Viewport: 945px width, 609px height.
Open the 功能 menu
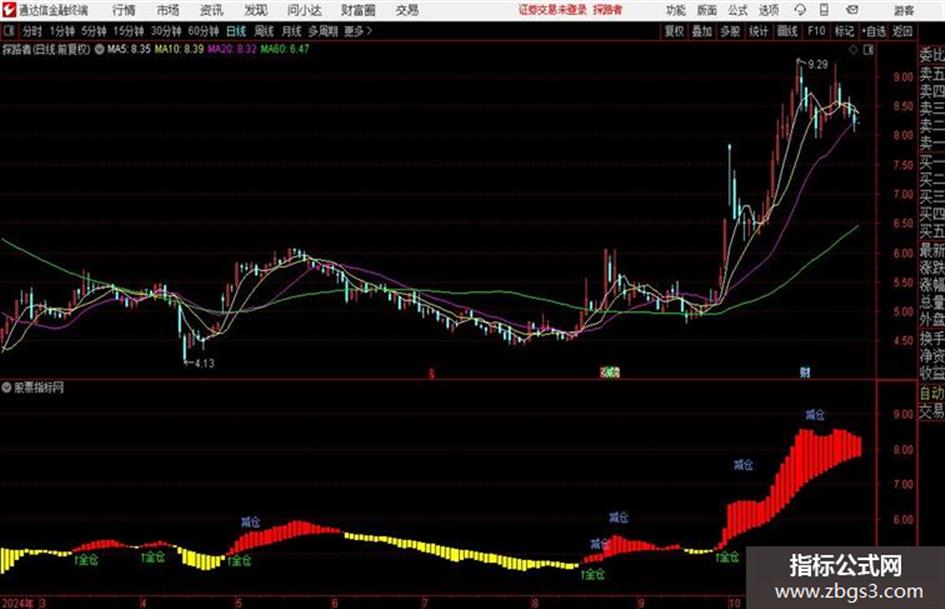click(x=676, y=10)
